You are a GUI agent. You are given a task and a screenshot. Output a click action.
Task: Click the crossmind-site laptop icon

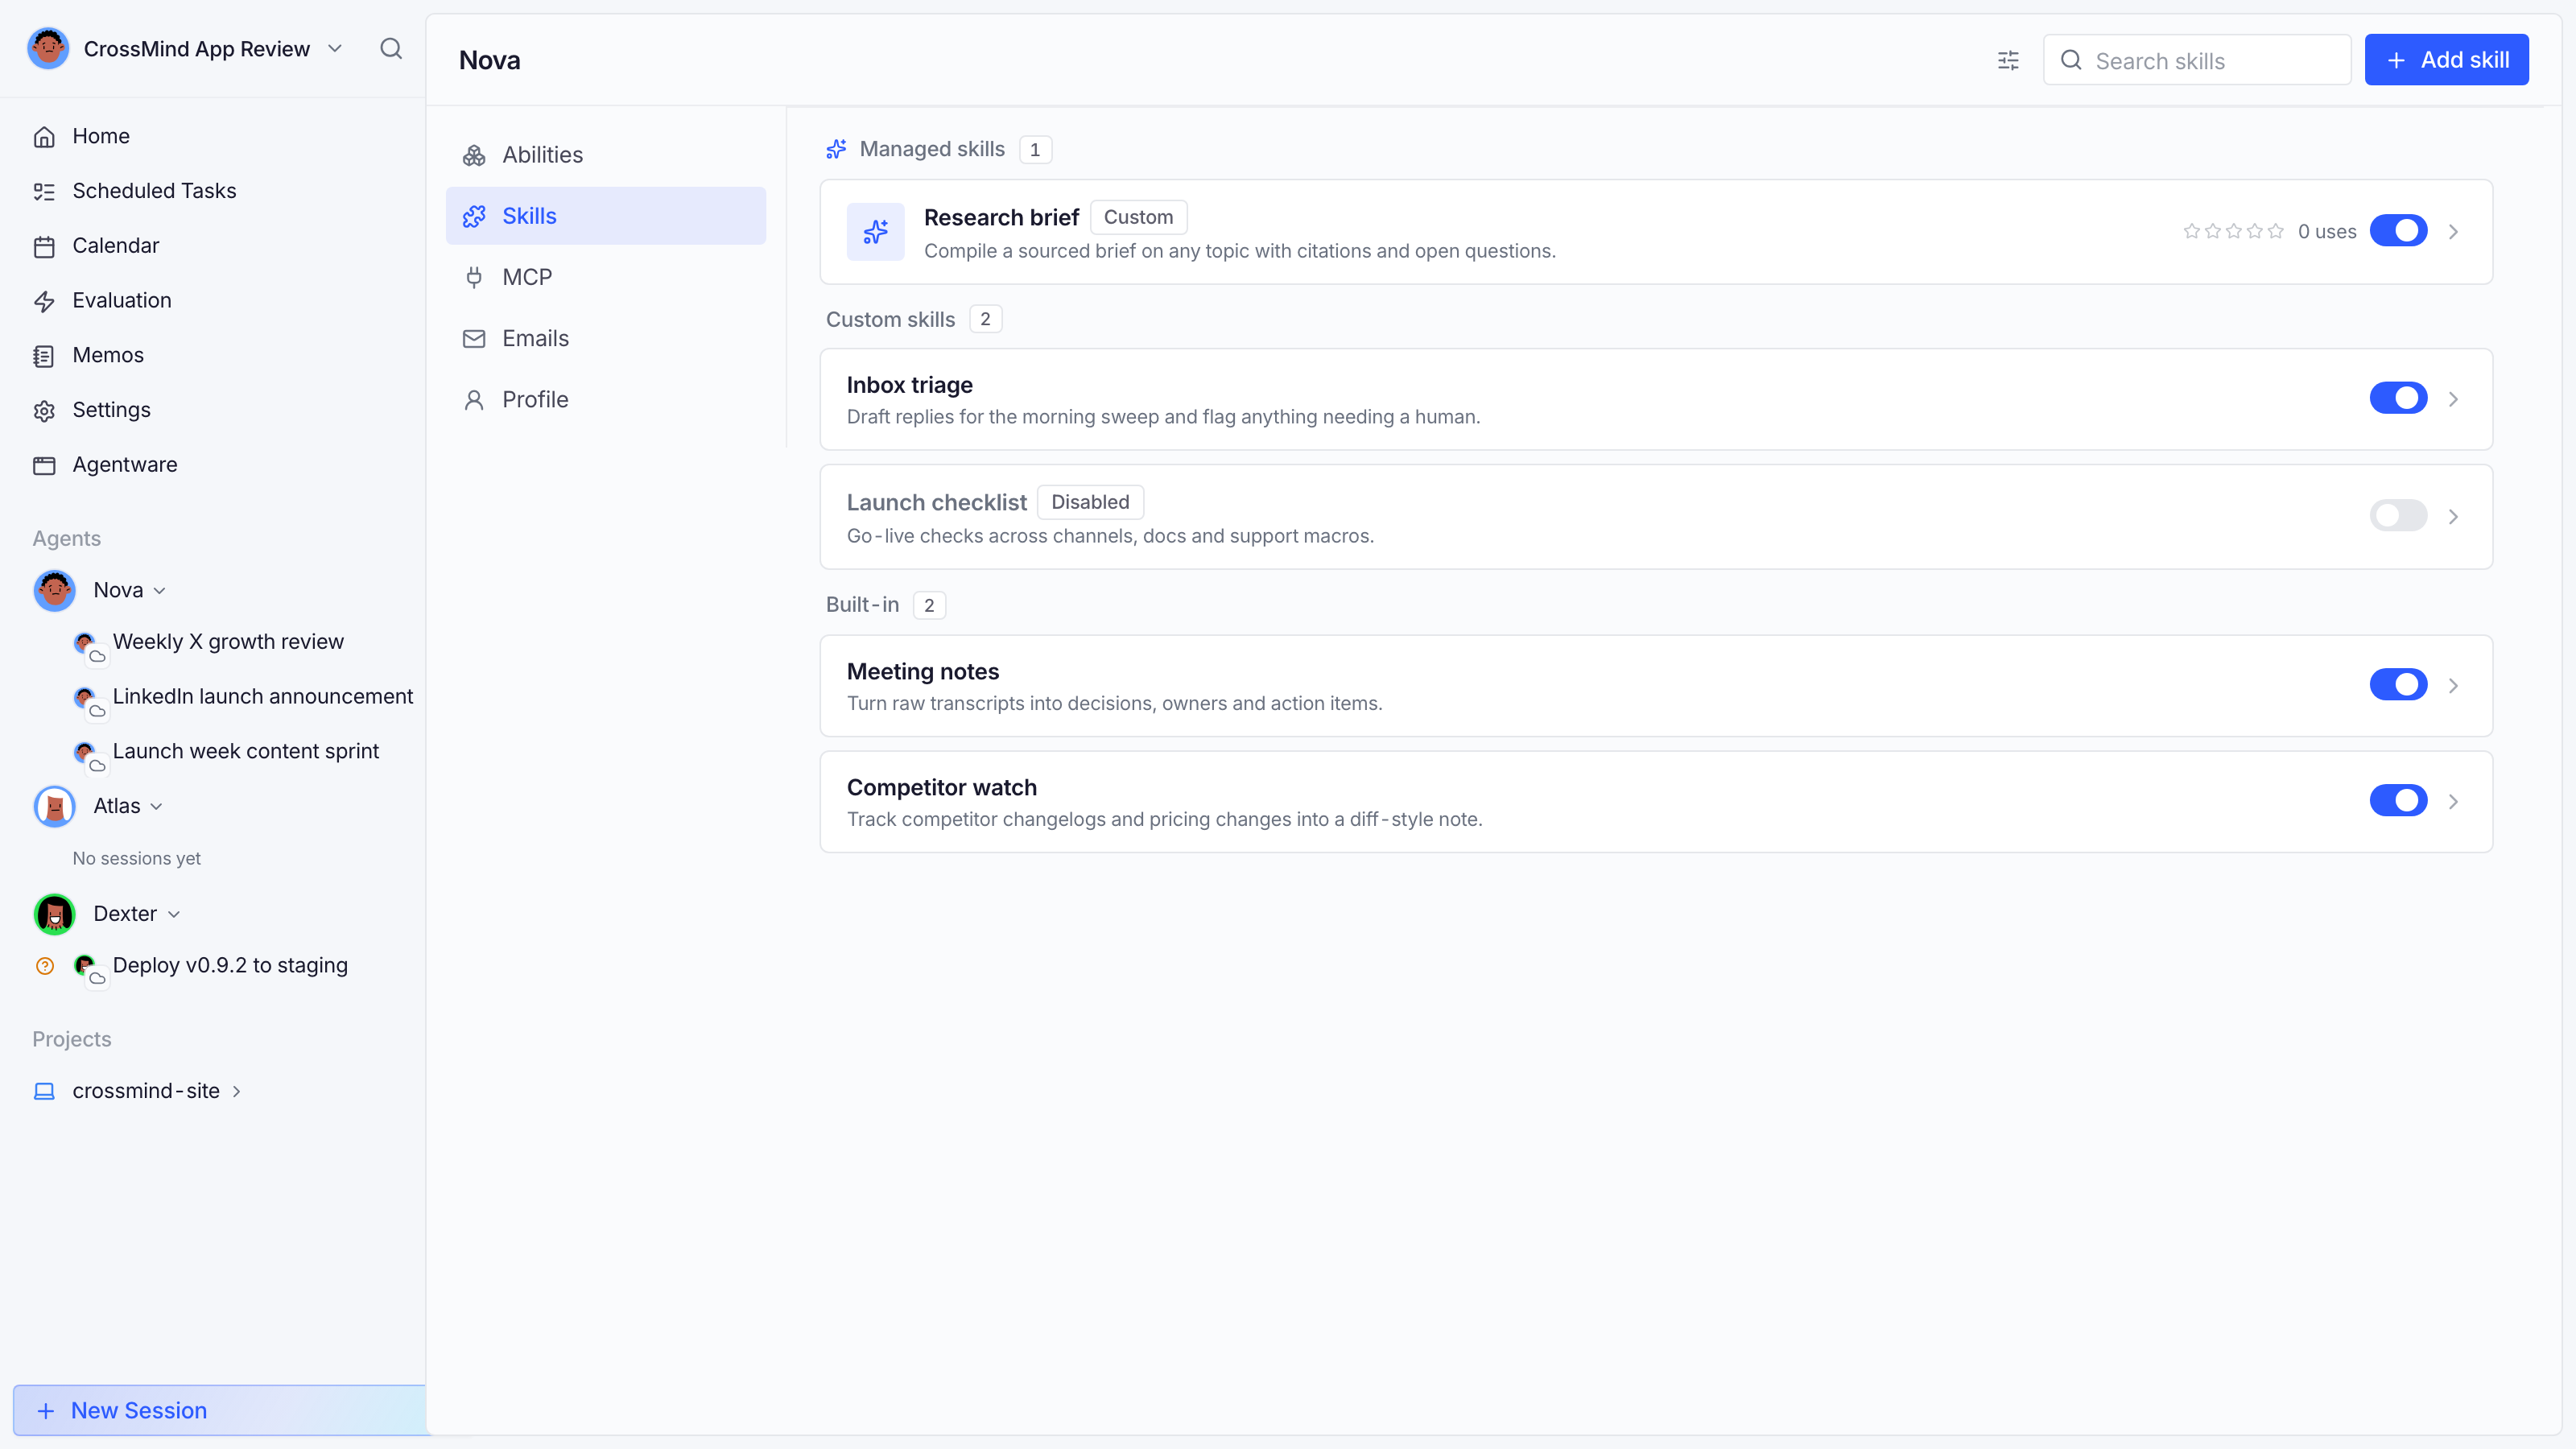[44, 1091]
